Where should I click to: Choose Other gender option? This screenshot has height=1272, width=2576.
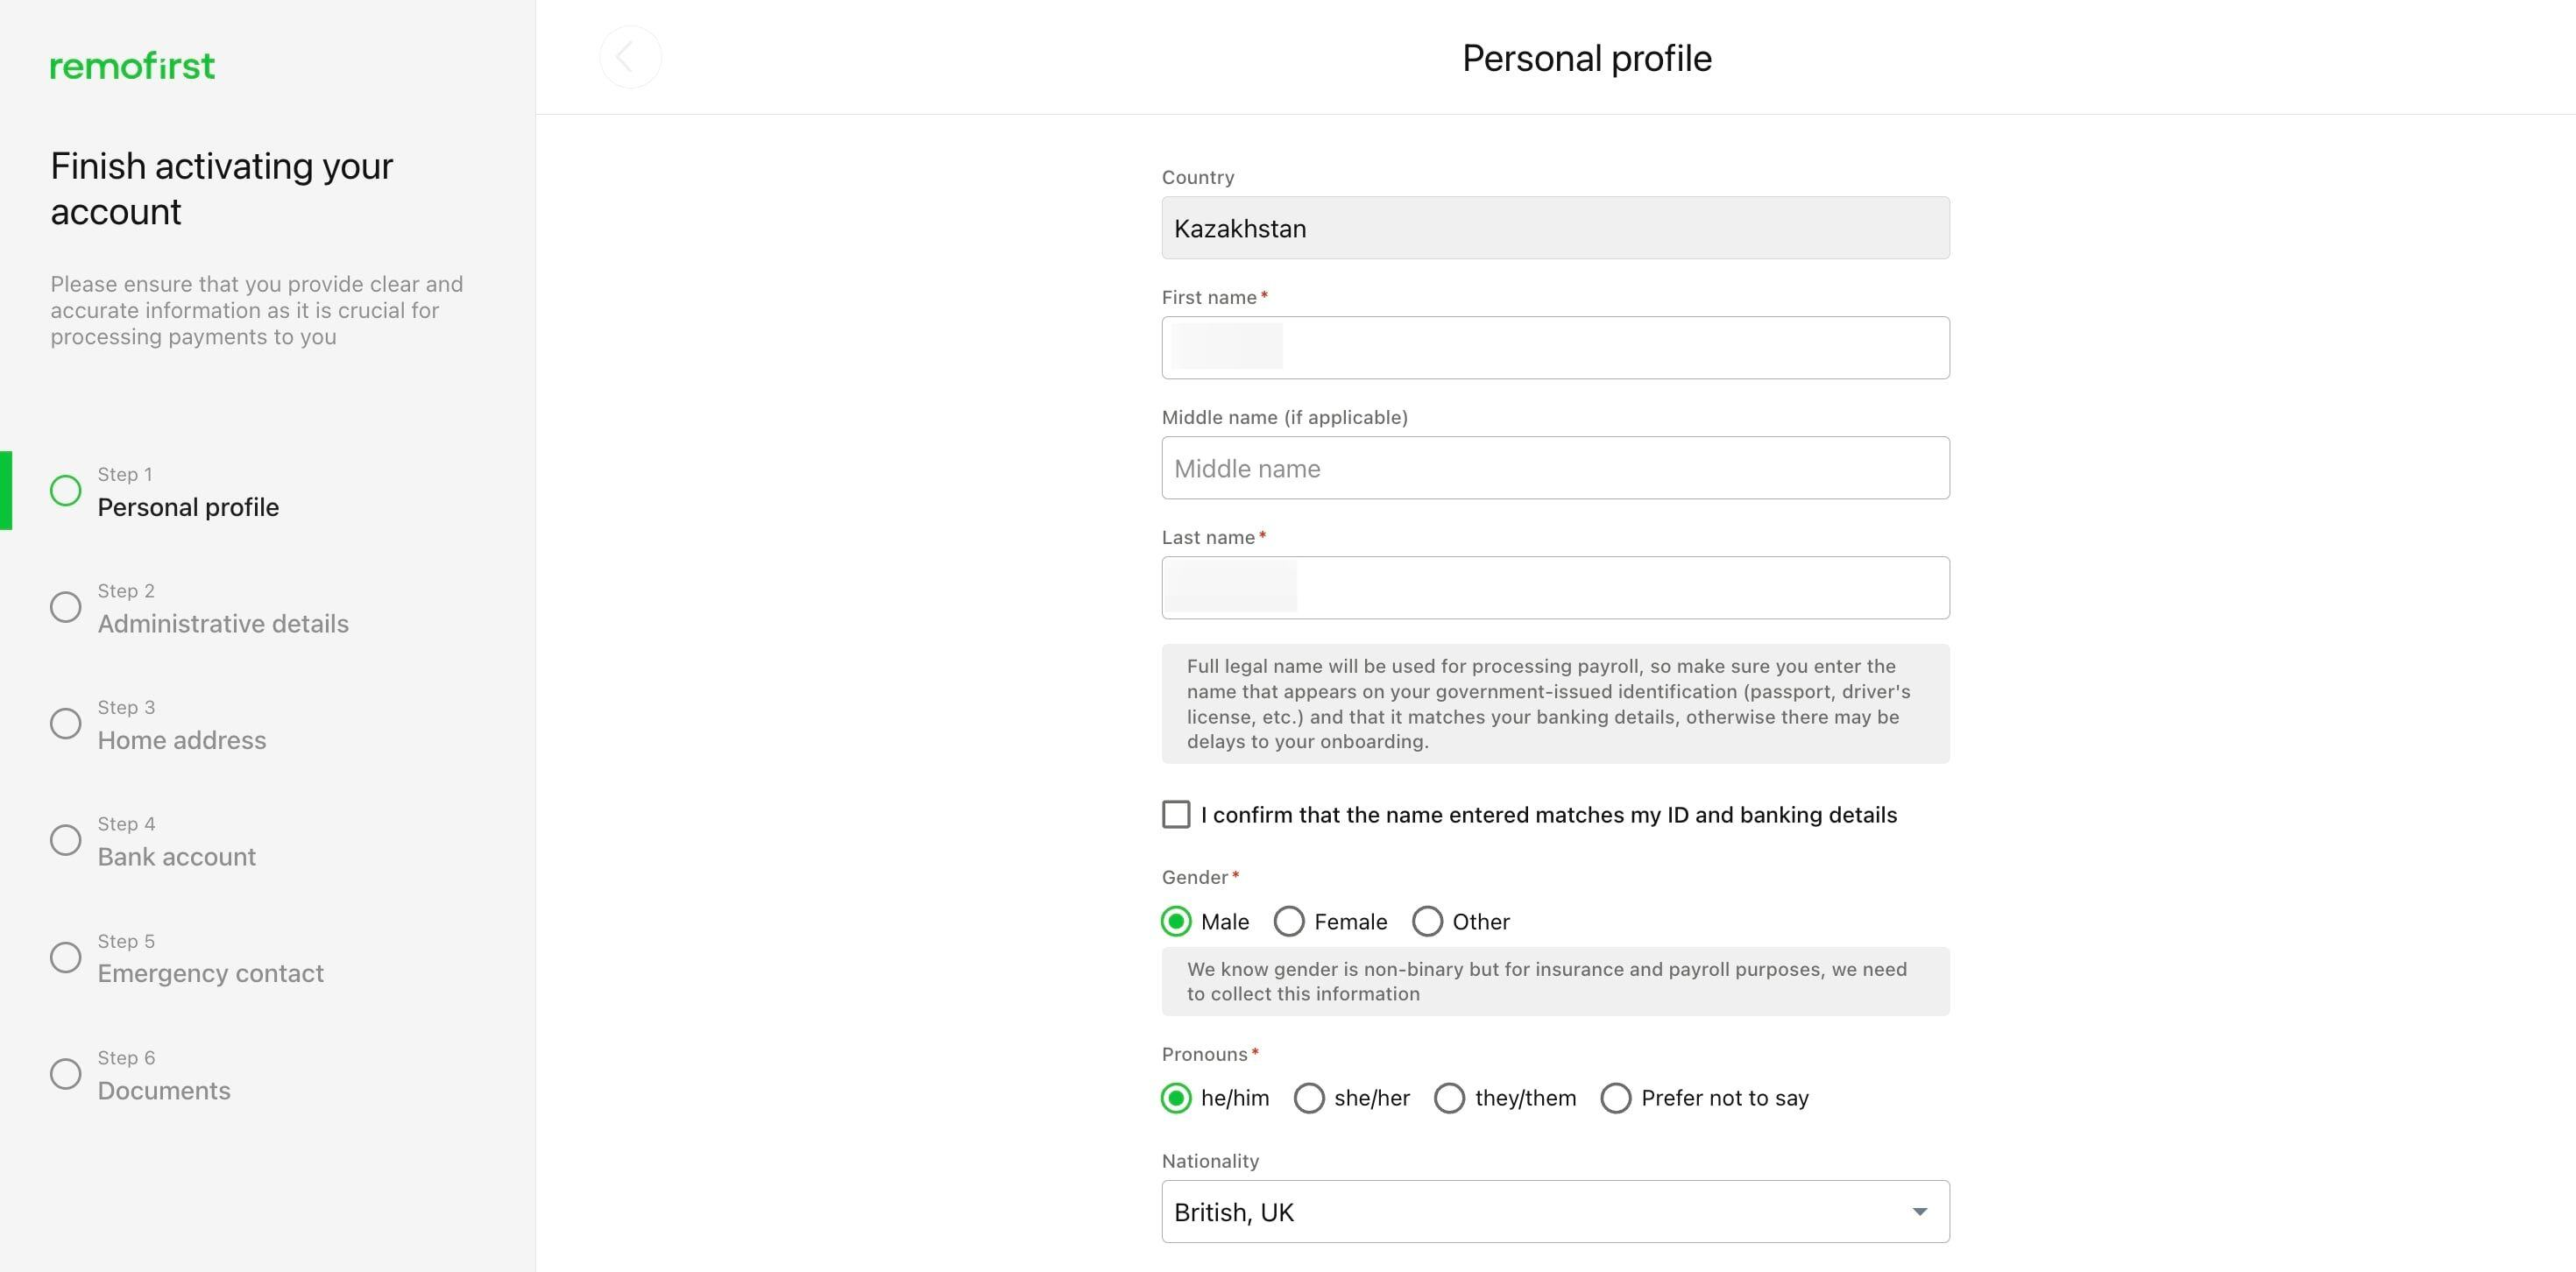1427,921
